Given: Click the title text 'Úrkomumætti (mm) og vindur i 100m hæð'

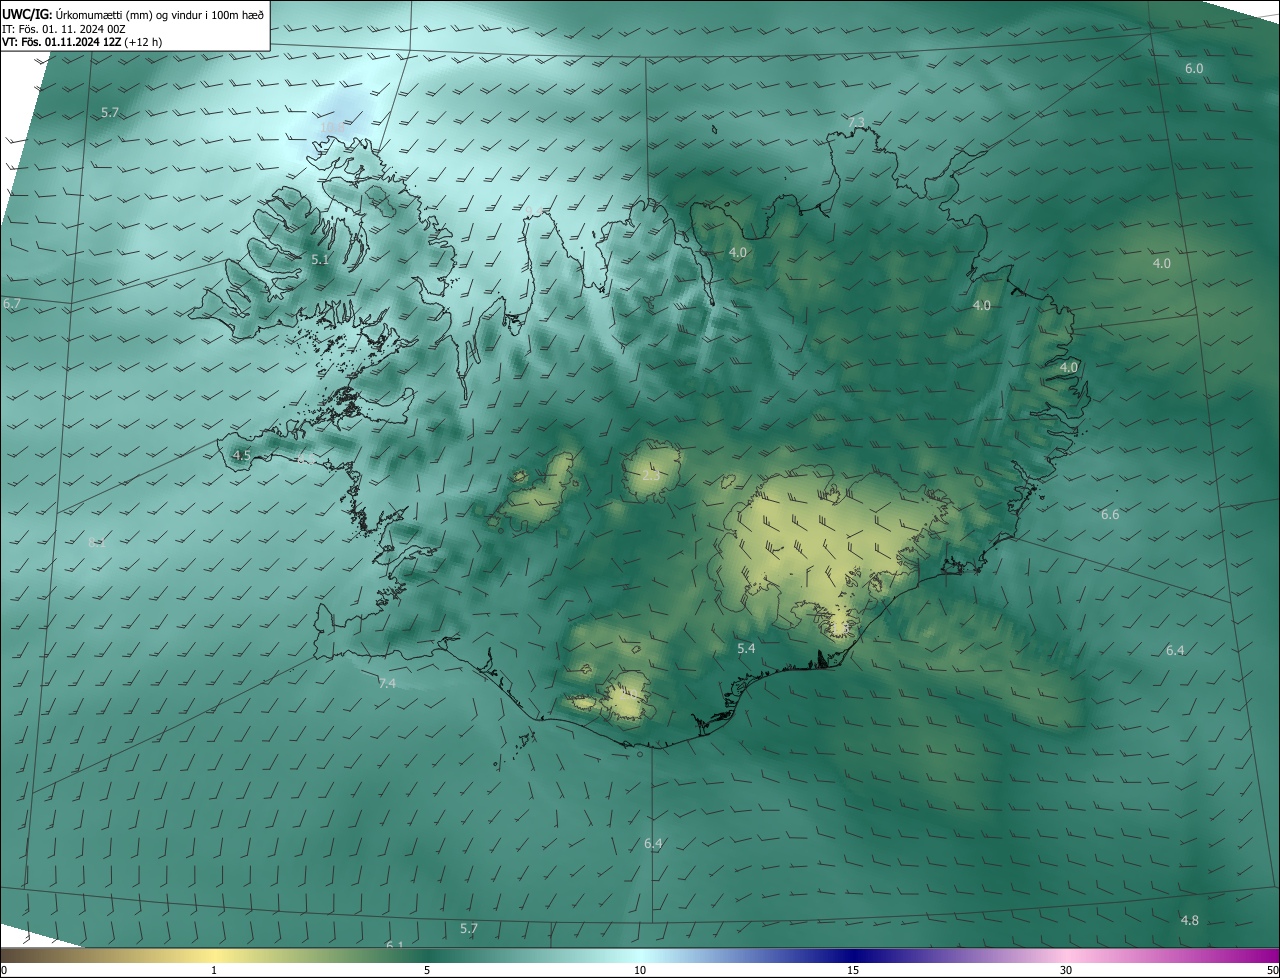Looking at the screenshot, I should tap(159, 14).
